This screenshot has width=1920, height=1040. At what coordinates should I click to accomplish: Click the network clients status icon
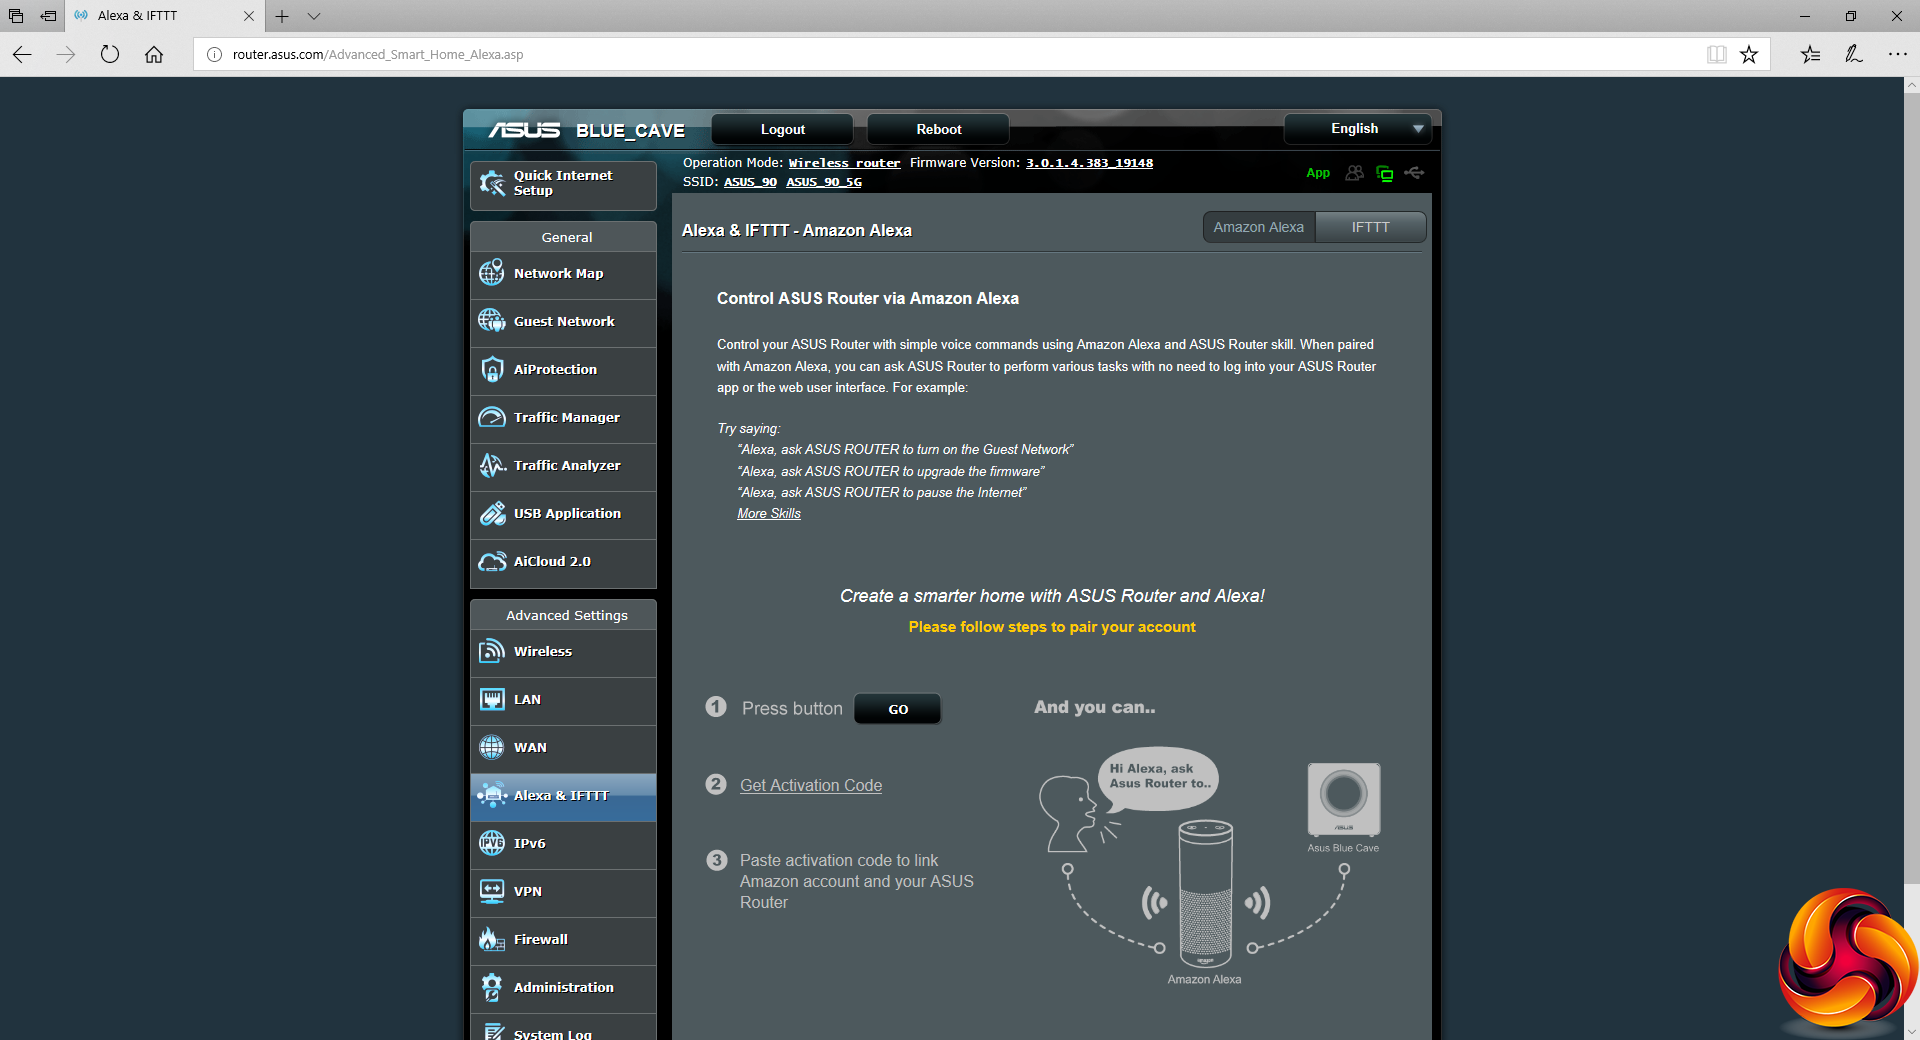[1385, 173]
